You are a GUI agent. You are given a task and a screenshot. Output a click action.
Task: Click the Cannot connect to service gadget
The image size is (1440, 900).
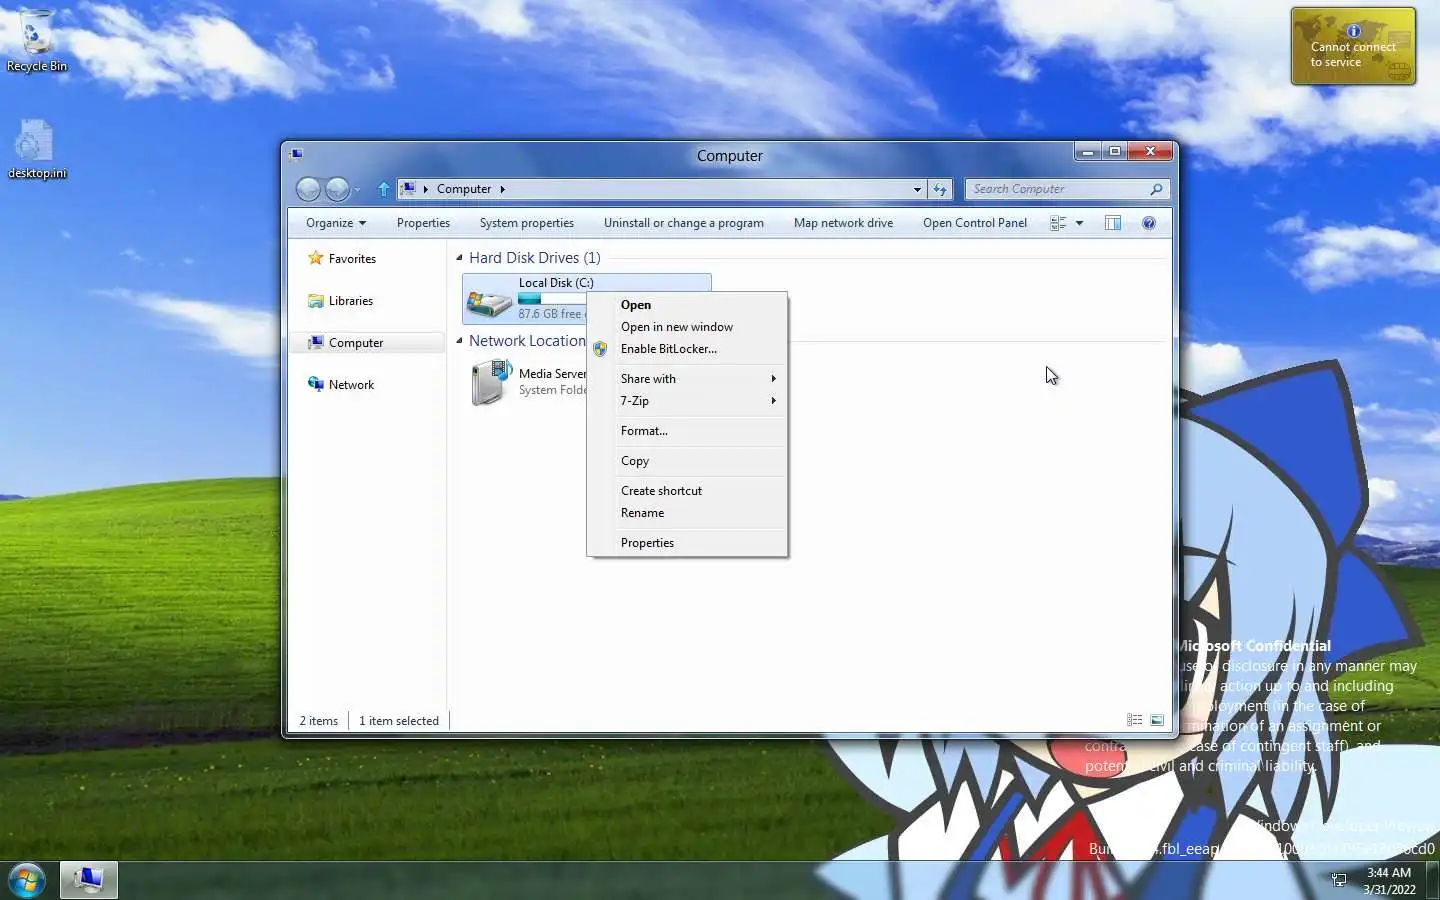click(1353, 46)
